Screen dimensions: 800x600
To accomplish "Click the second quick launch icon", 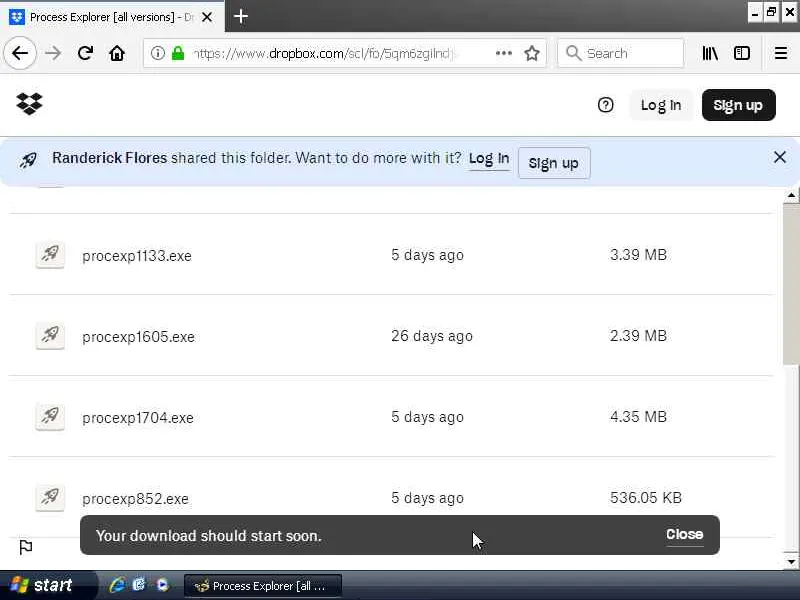I will click(x=139, y=585).
